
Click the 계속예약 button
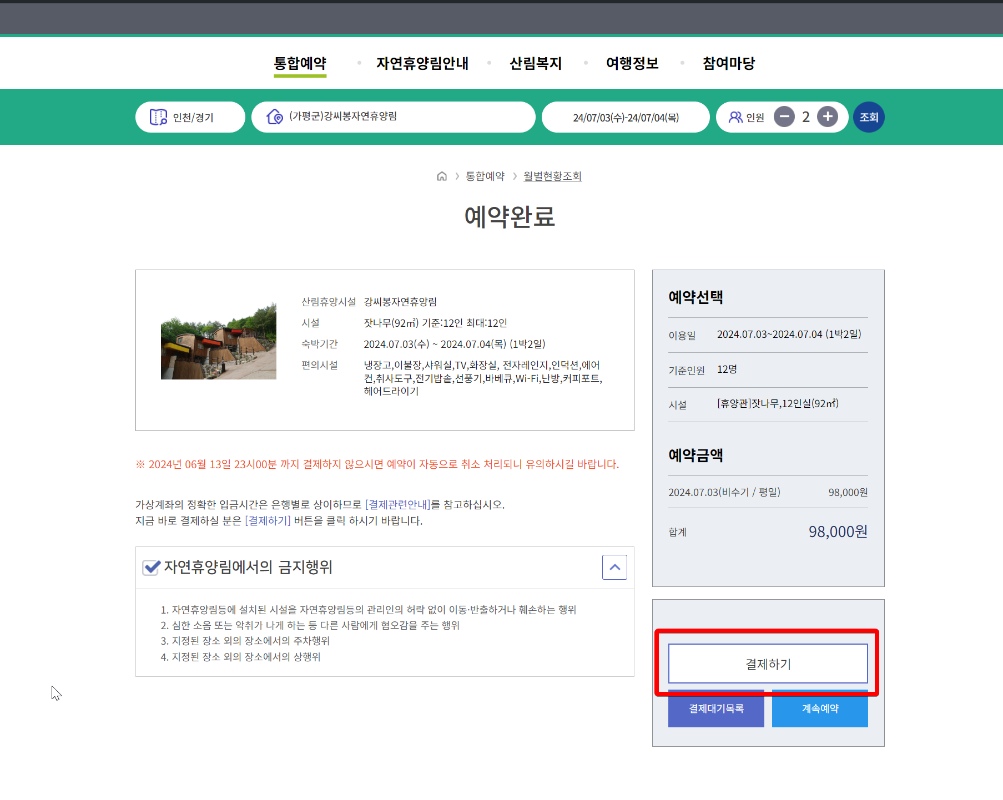[x=819, y=710]
